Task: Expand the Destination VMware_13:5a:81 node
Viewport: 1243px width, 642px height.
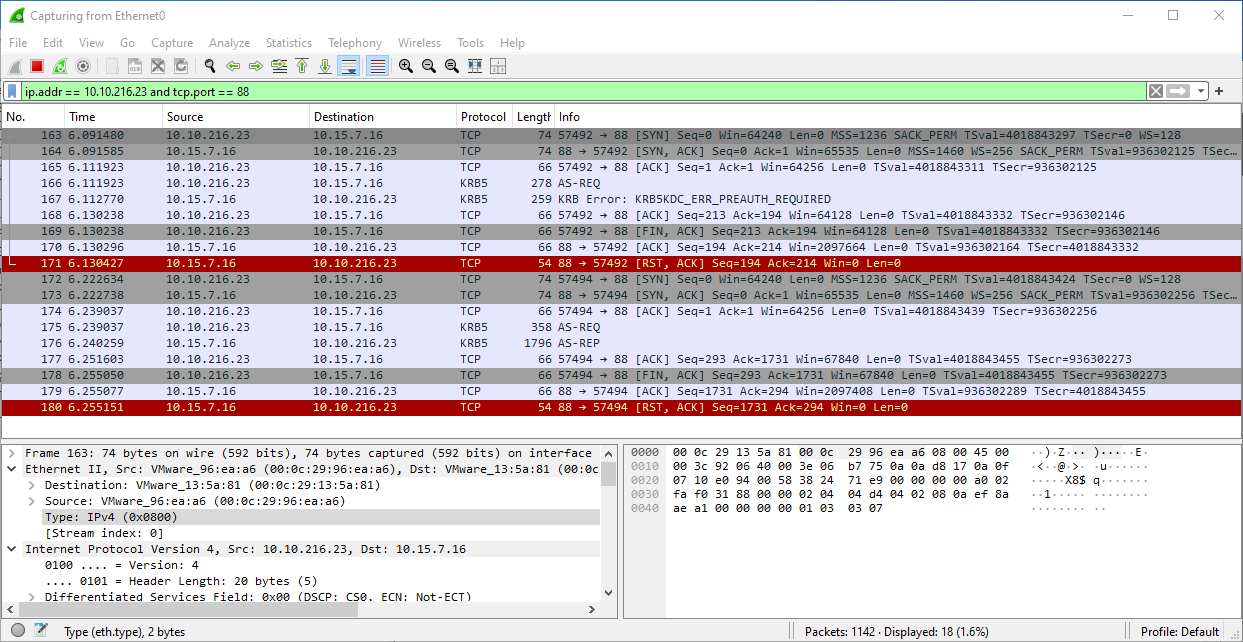Action: (x=33, y=485)
